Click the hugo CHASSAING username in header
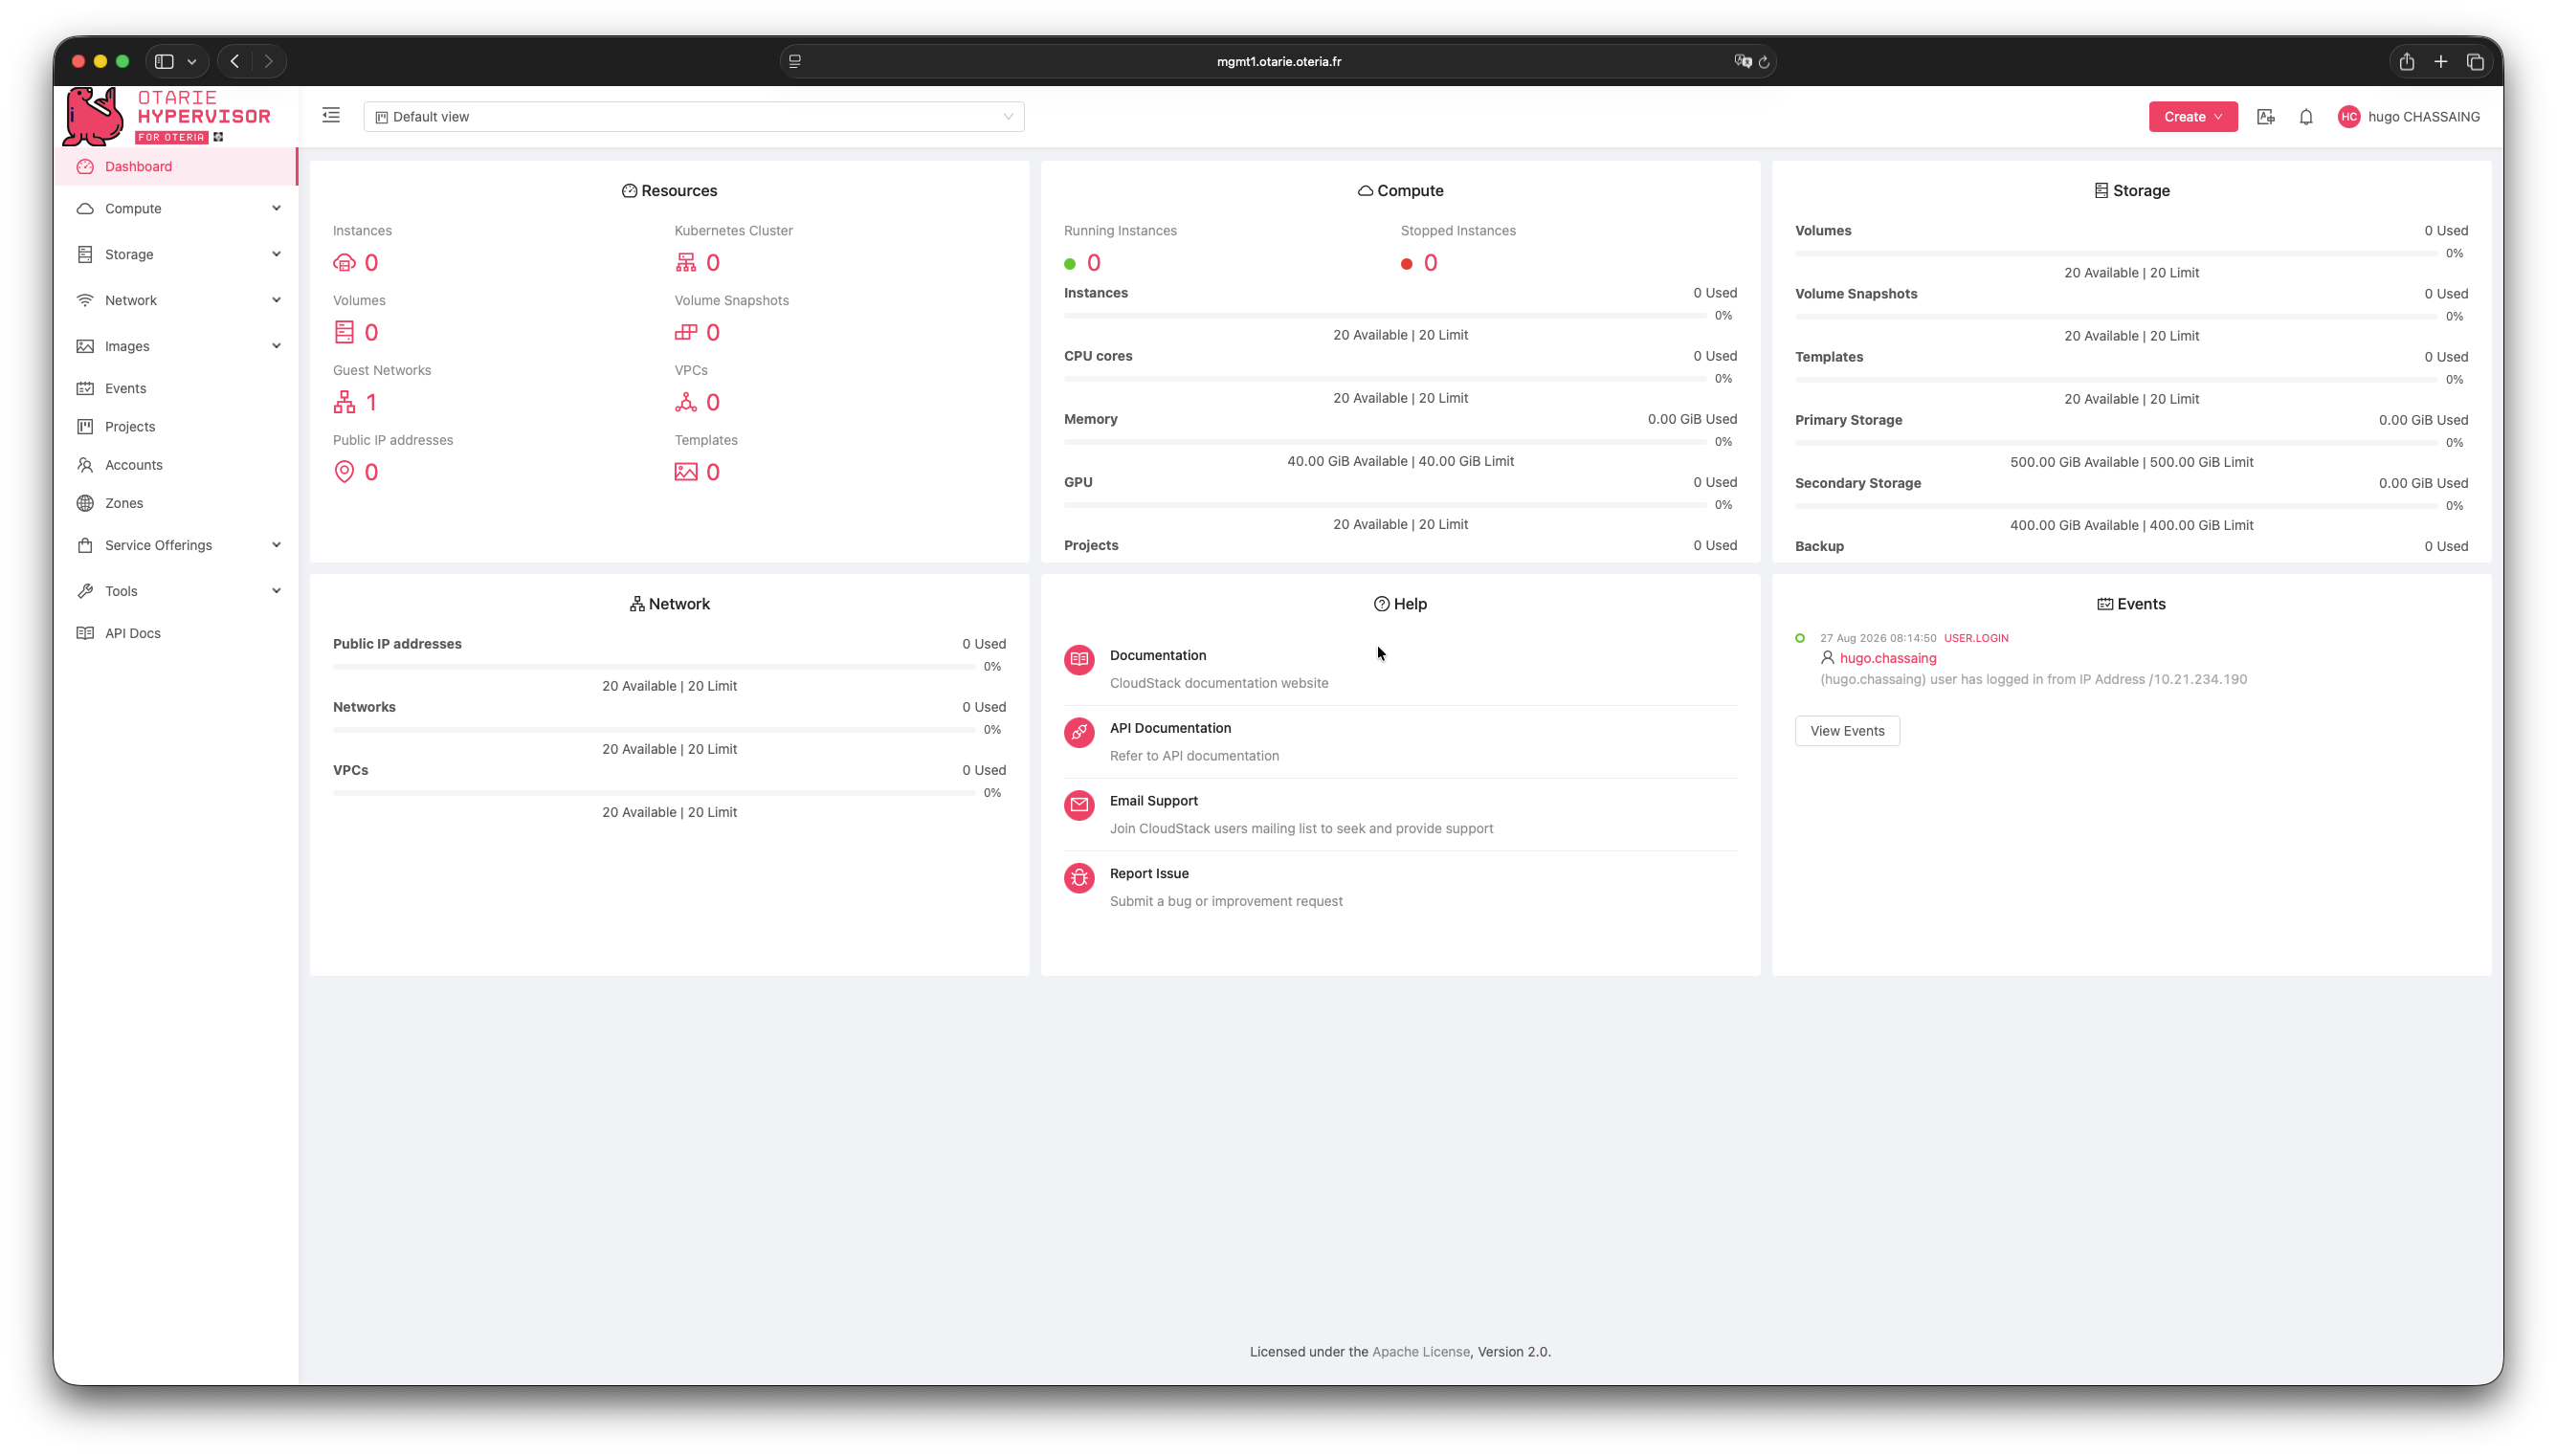Viewport: 2557px width, 1456px height. click(x=2423, y=117)
